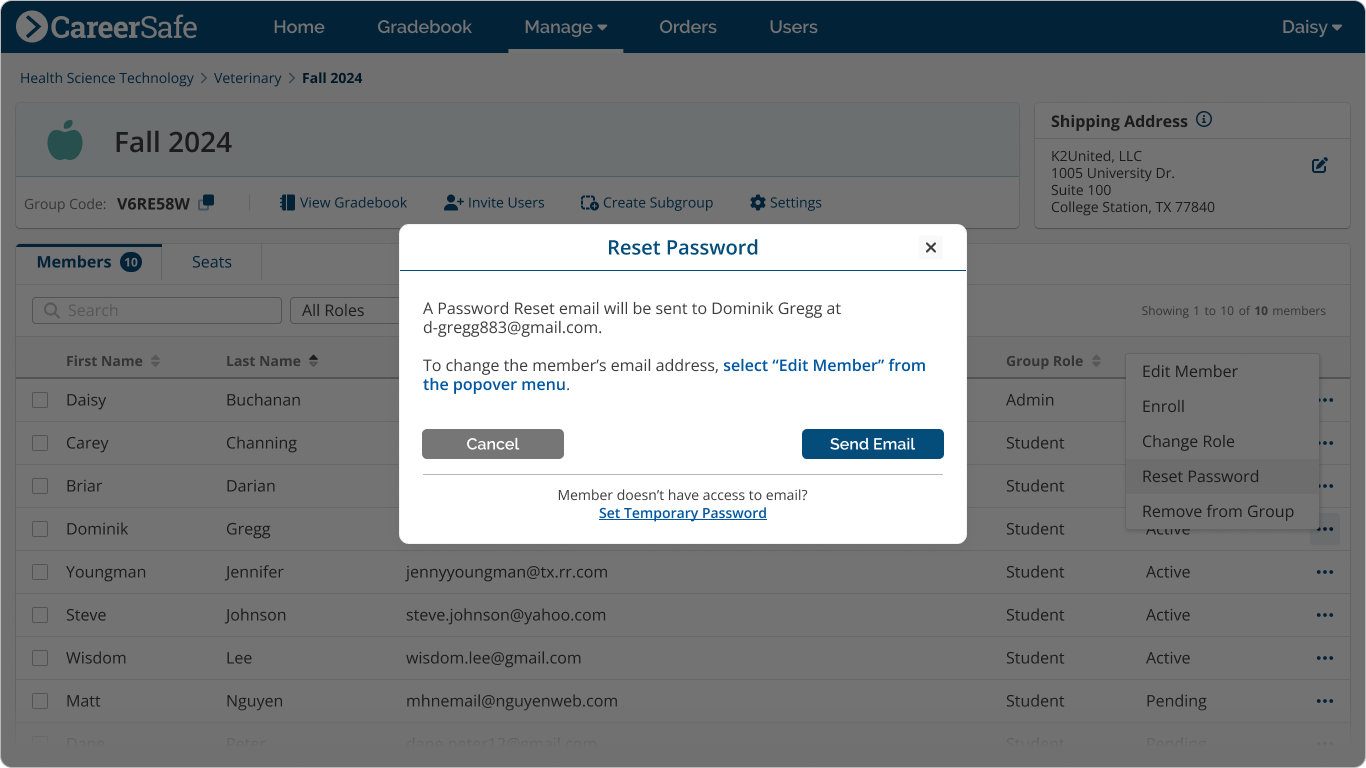Screen dimensions: 1366x768
Task: Select Edit Member from the popover menu
Action: coord(1189,371)
